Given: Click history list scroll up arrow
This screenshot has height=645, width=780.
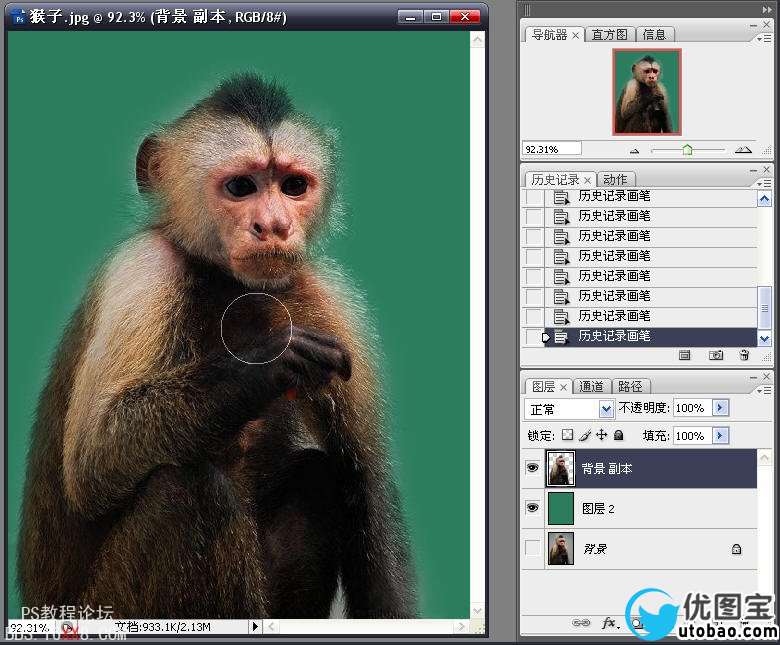Looking at the screenshot, I should [764, 199].
